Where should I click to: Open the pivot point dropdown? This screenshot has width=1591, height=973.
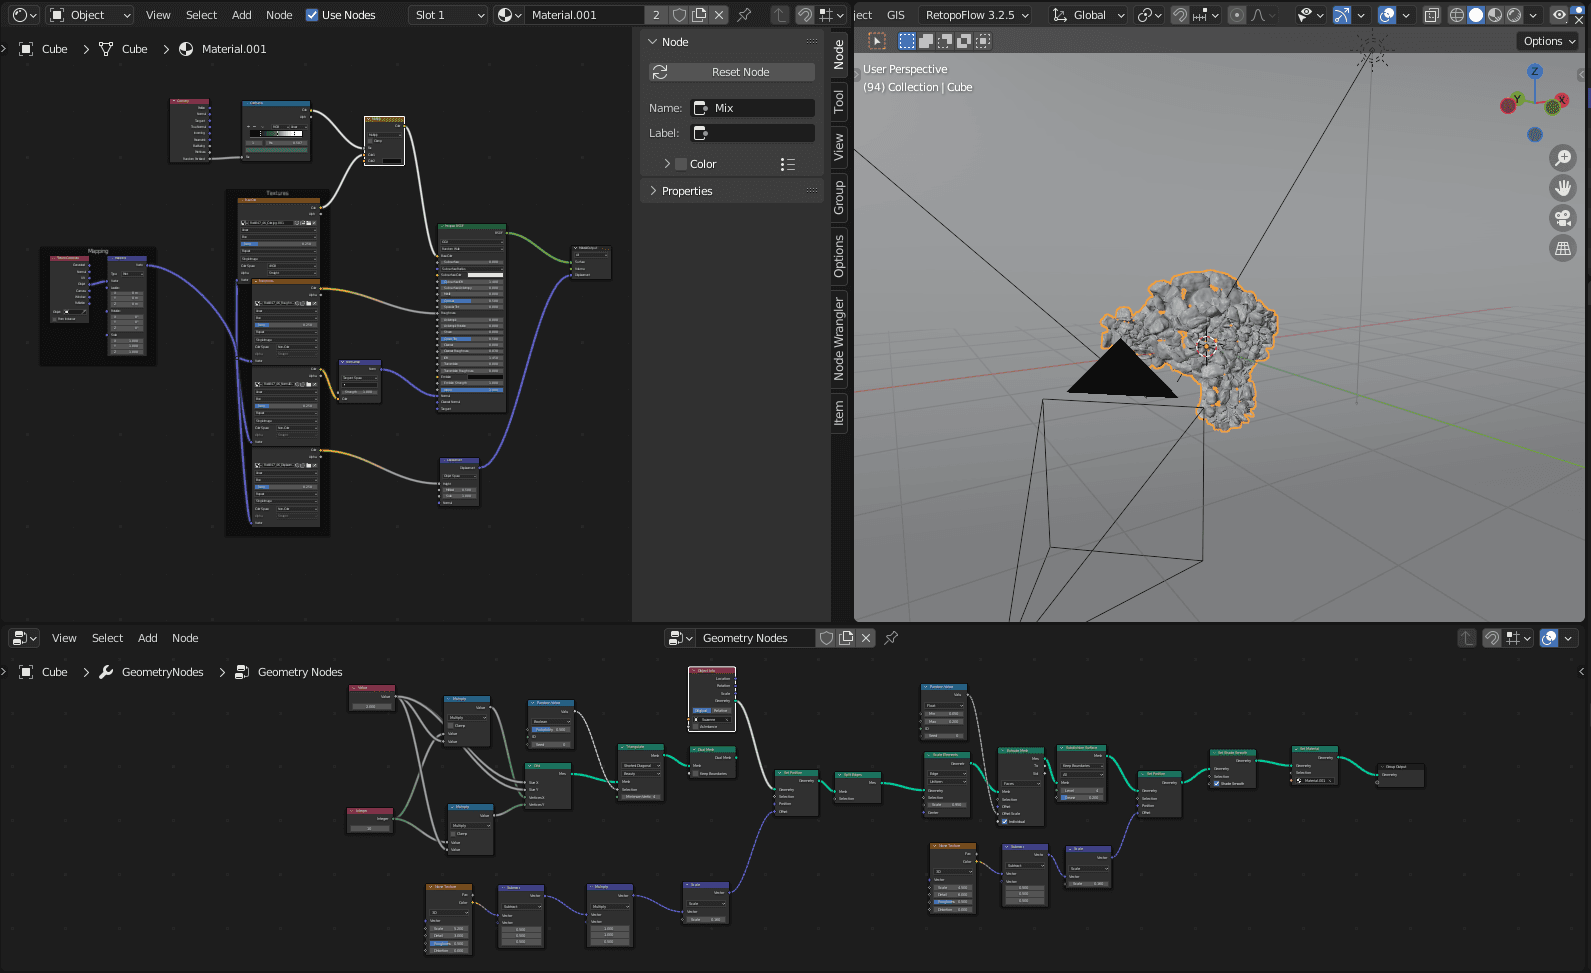[1149, 15]
